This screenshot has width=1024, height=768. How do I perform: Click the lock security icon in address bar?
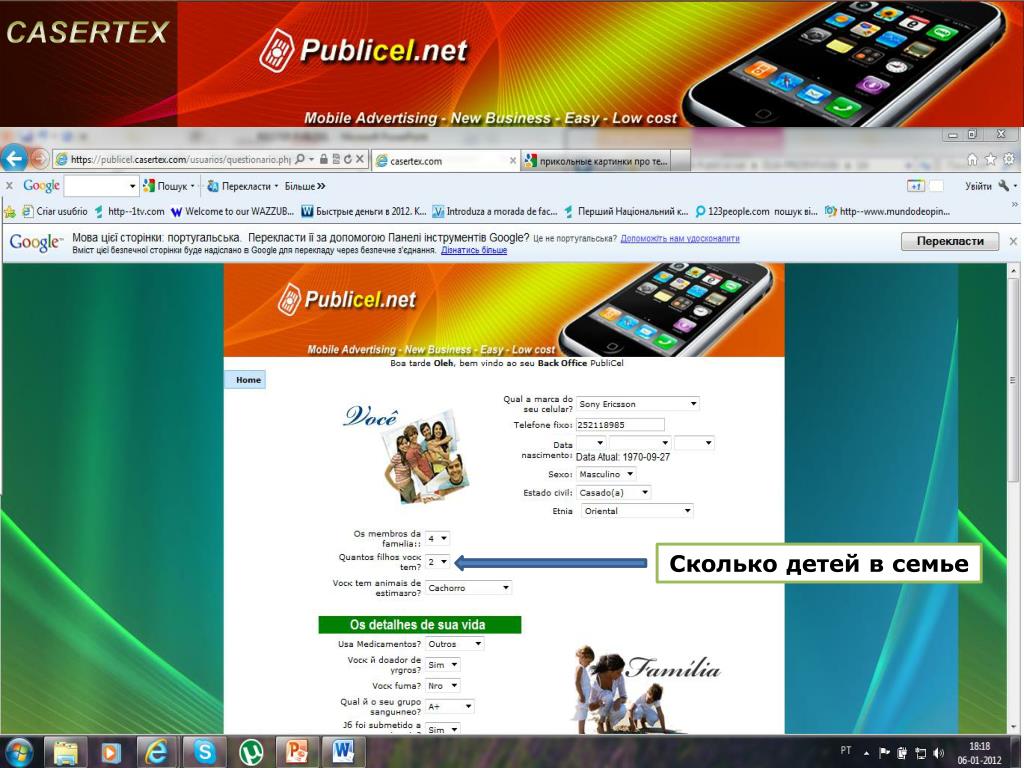pos(324,159)
